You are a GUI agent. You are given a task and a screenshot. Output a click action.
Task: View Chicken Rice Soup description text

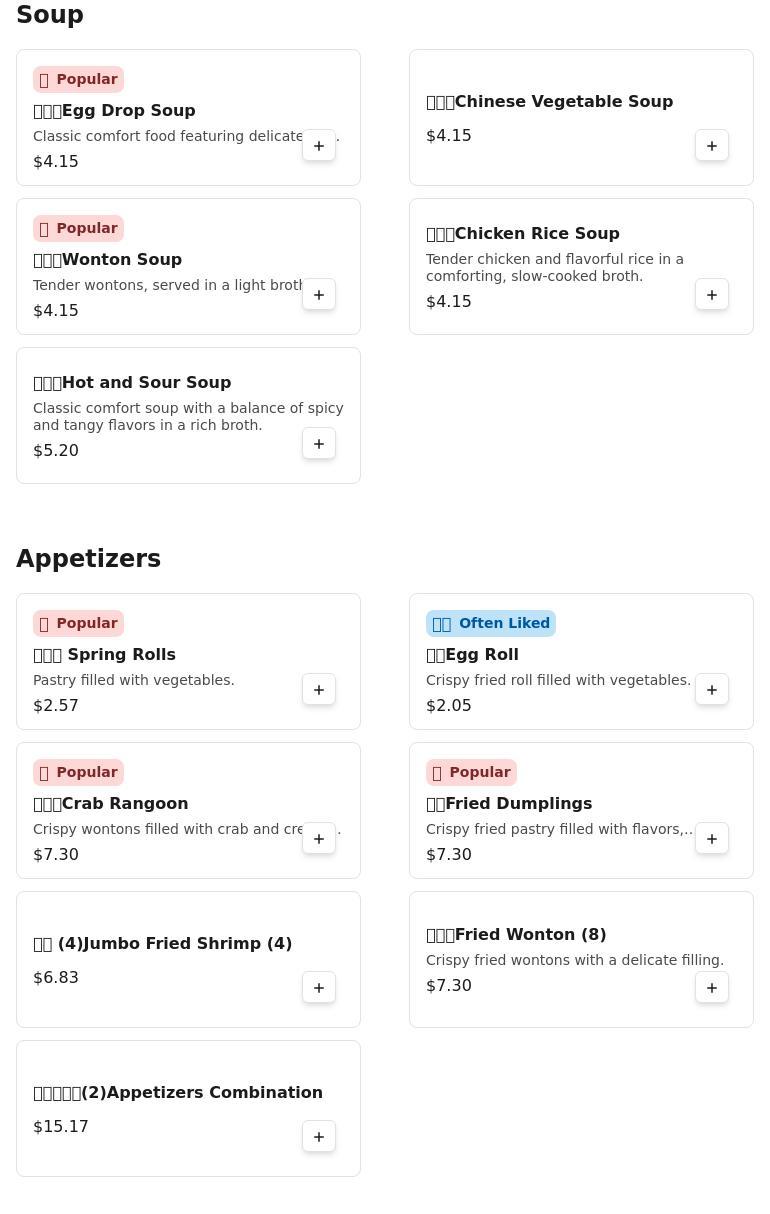[555, 268]
